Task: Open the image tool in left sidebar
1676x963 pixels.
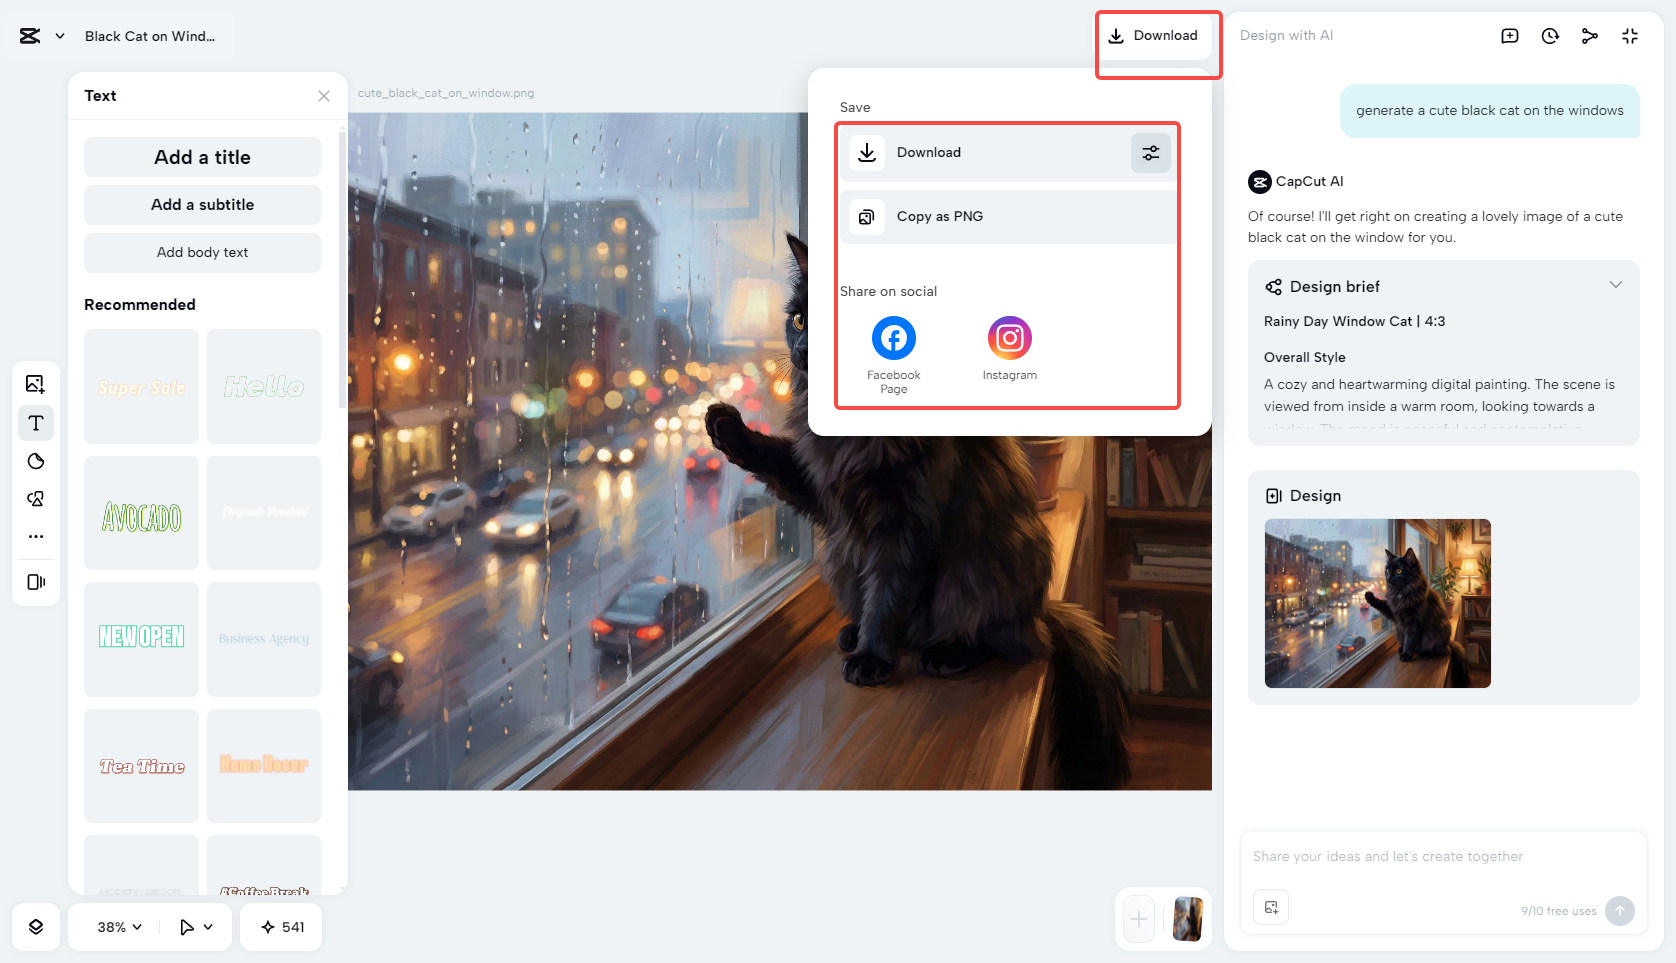Action: pos(36,384)
